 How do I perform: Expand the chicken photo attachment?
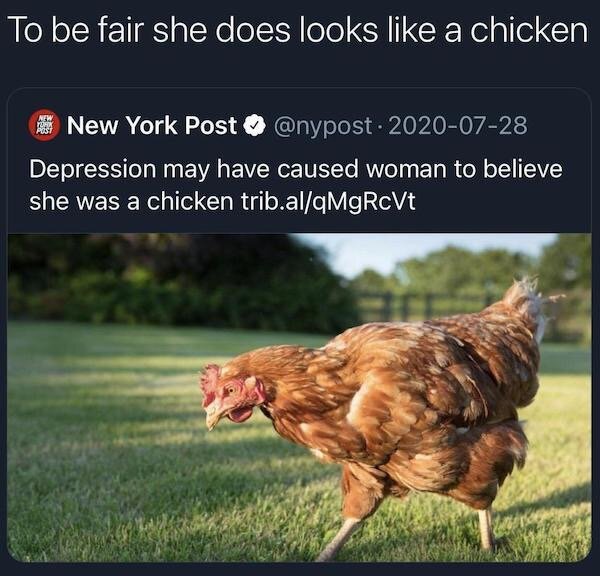(300, 397)
